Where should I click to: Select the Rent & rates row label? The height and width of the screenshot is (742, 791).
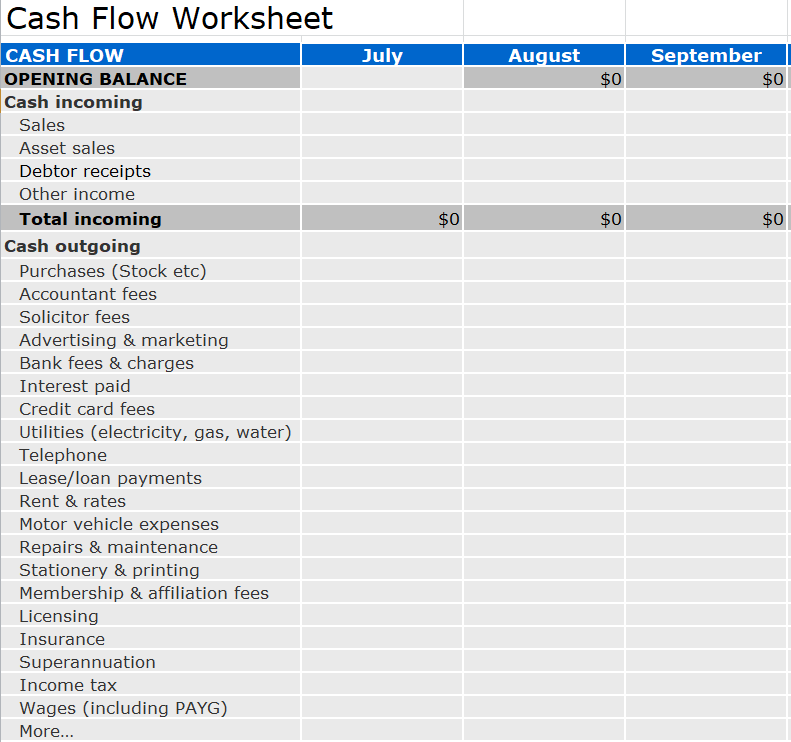coord(72,501)
